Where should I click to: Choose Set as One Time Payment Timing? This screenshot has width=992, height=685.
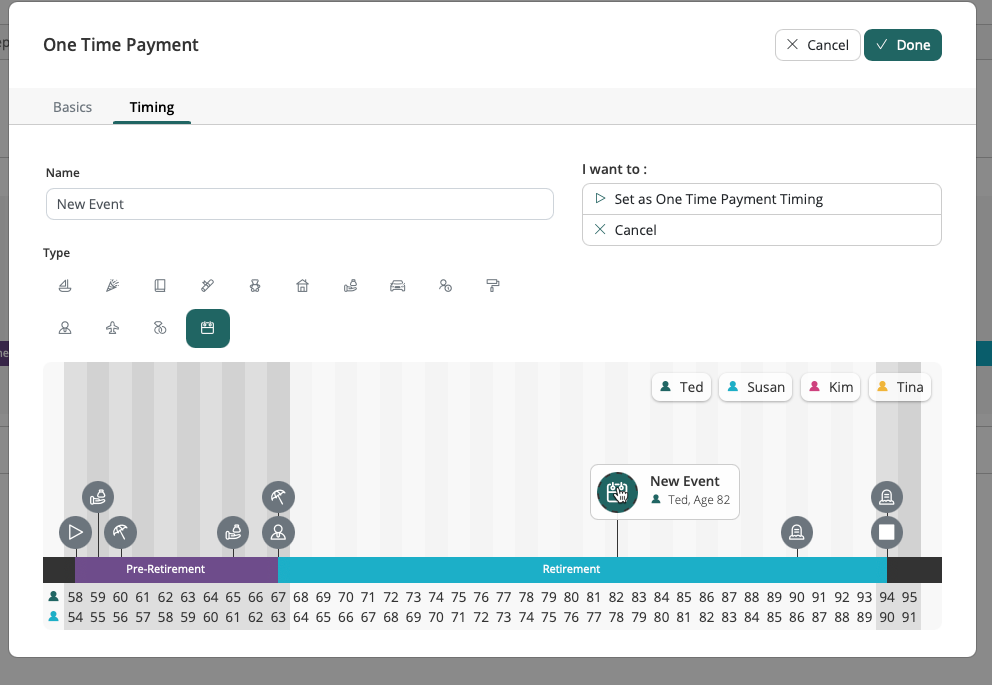coord(761,199)
